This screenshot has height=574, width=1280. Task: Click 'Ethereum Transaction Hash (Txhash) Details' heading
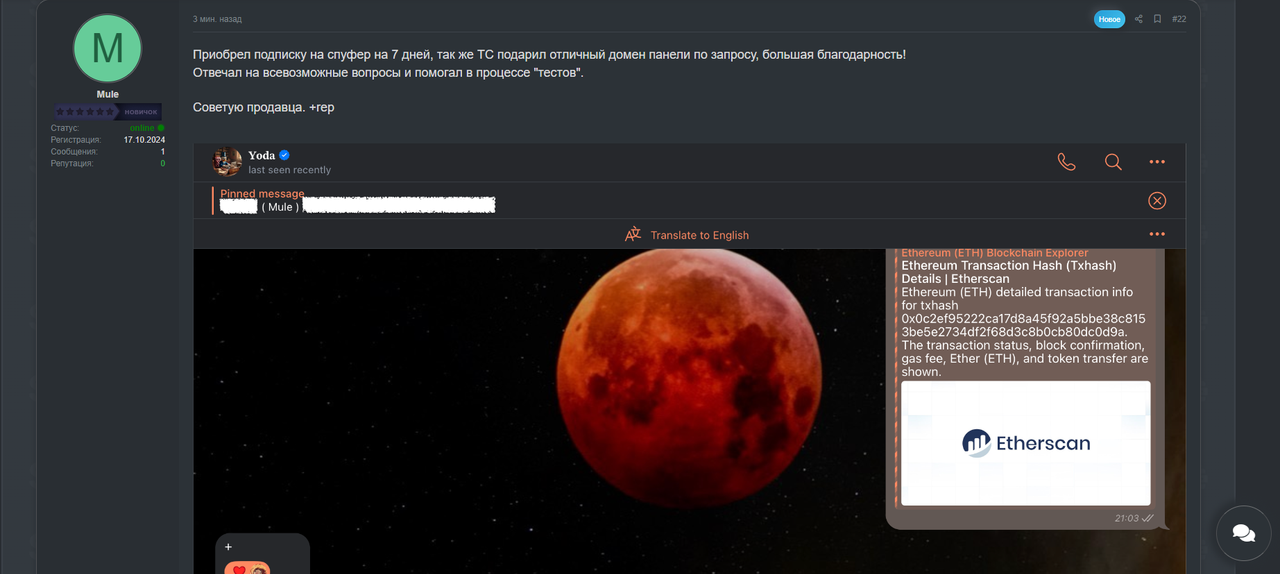(1009, 272)
